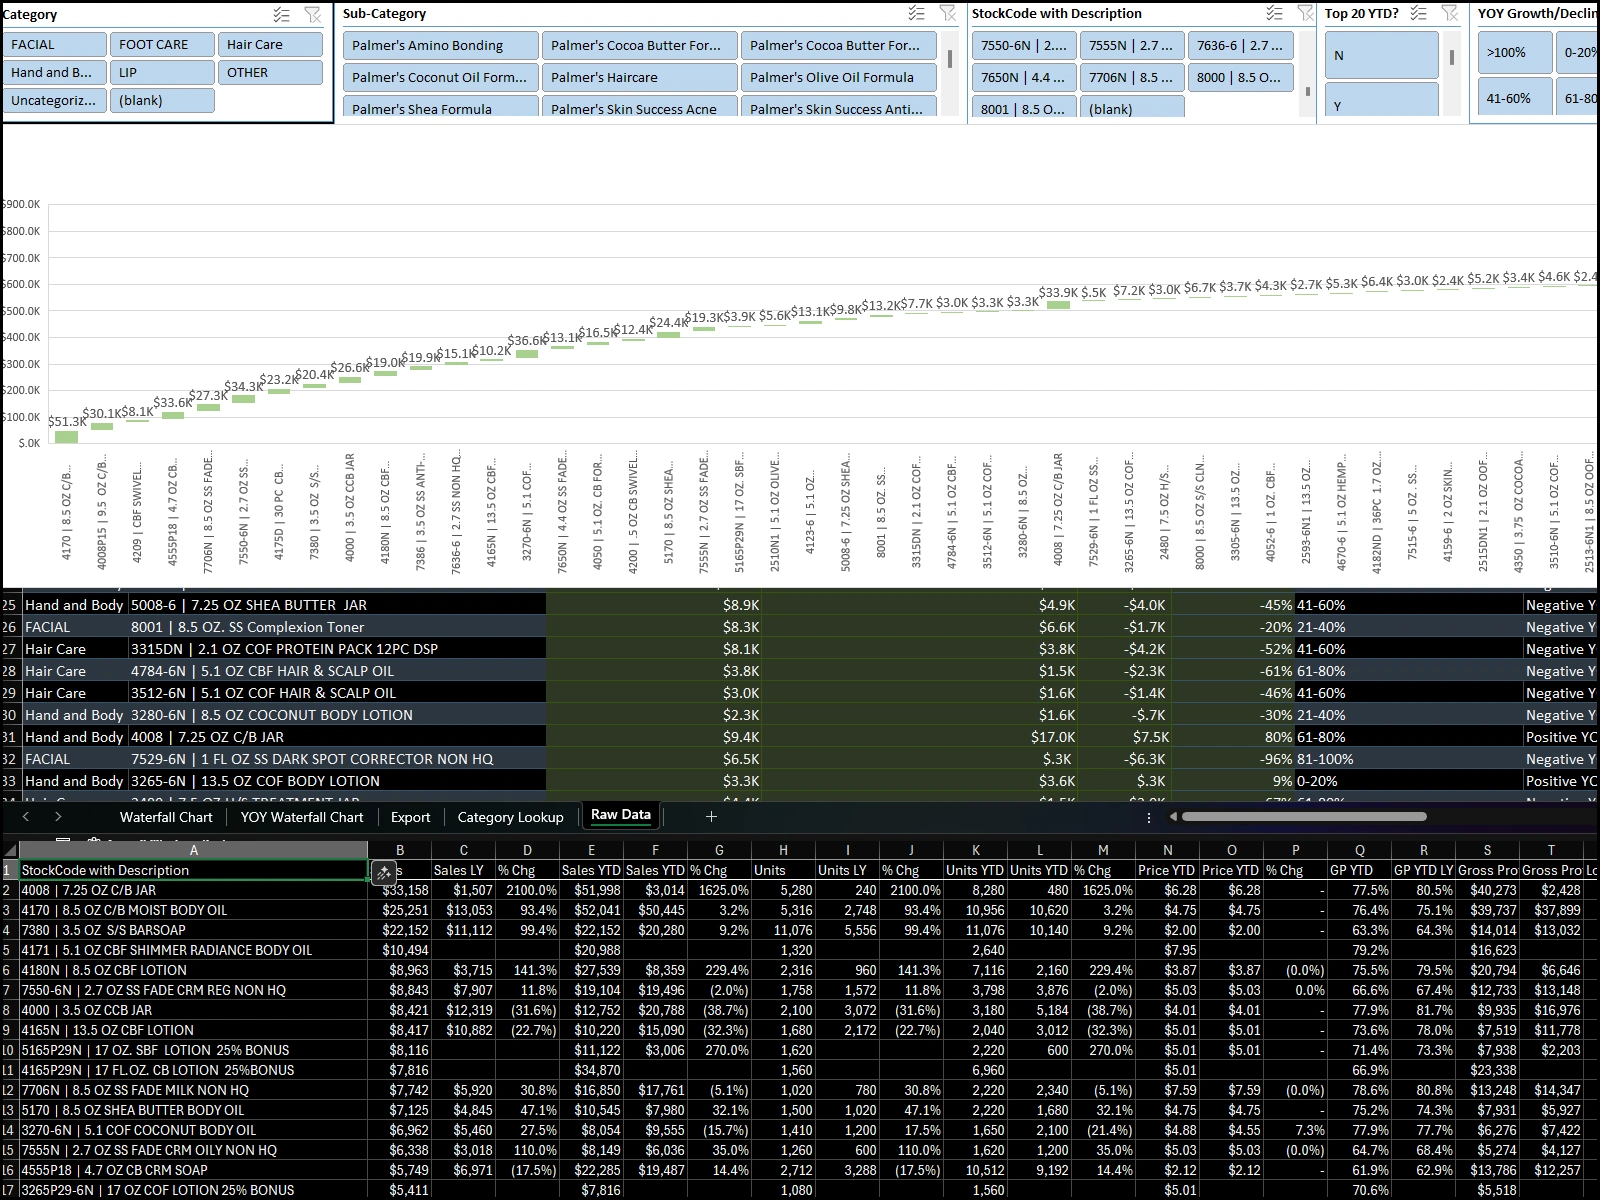This screenshot has height=1200, width=1600.
Task: Toggle the OTHER category slicer item
Action: [271, 73]
